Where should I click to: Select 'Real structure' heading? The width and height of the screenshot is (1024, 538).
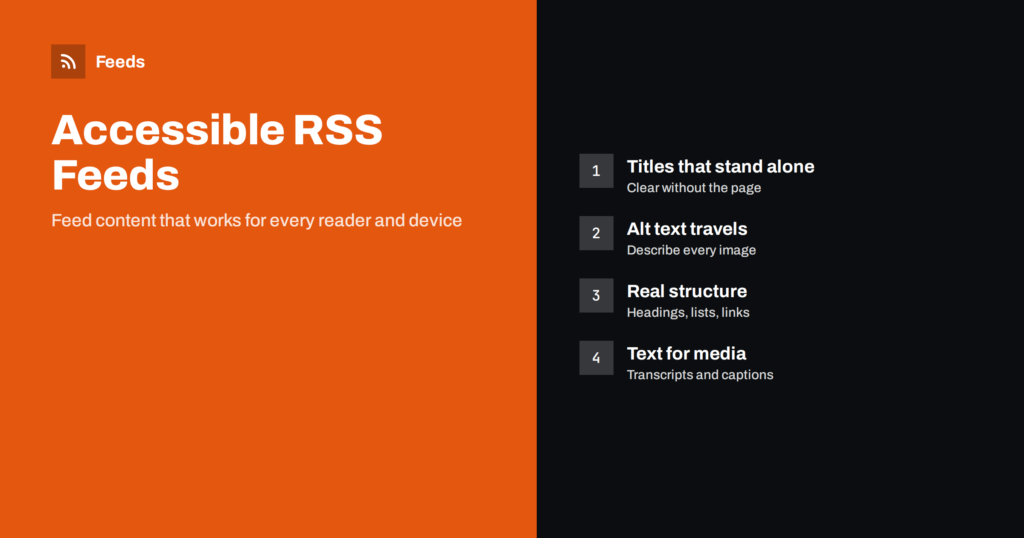point(687,291)
